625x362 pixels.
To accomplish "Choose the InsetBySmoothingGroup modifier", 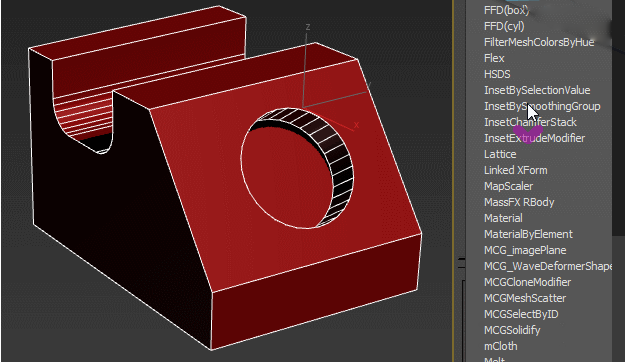I will tap(542, 106).
